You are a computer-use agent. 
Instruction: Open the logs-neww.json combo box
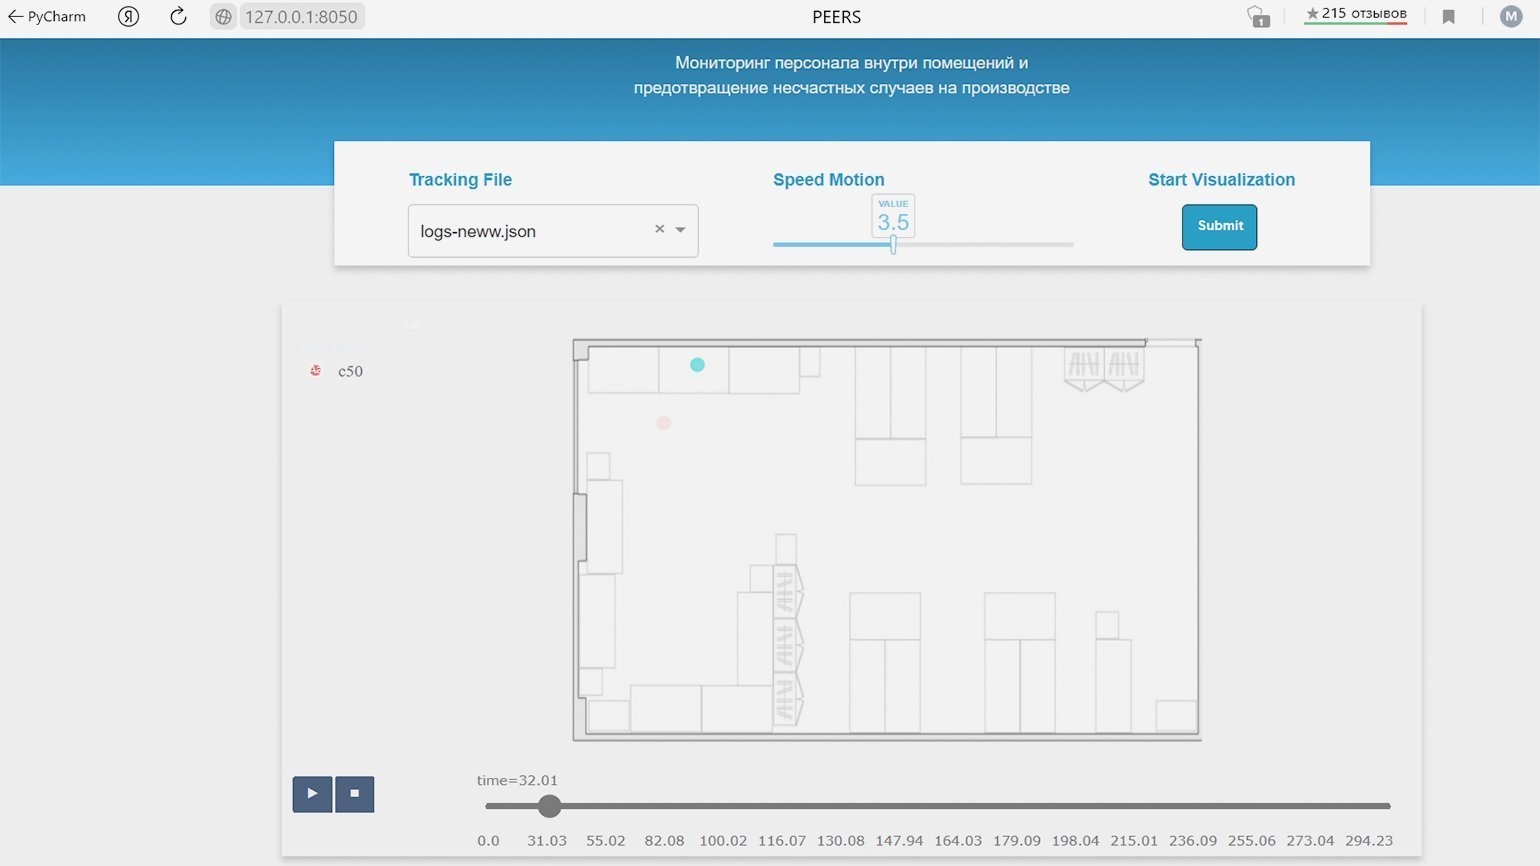pos(530,231)
